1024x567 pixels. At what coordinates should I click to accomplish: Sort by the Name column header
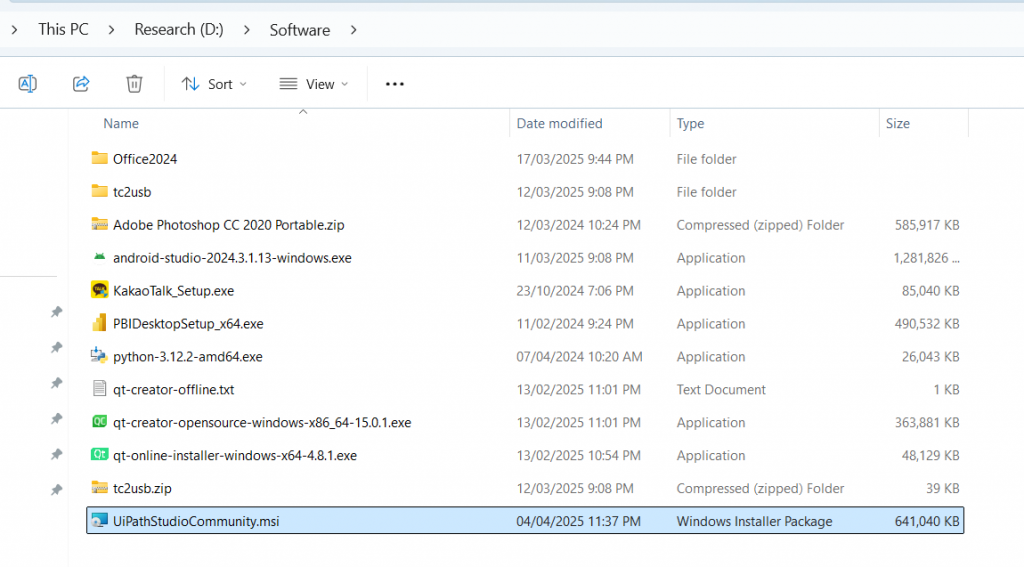tap(121, 123)
